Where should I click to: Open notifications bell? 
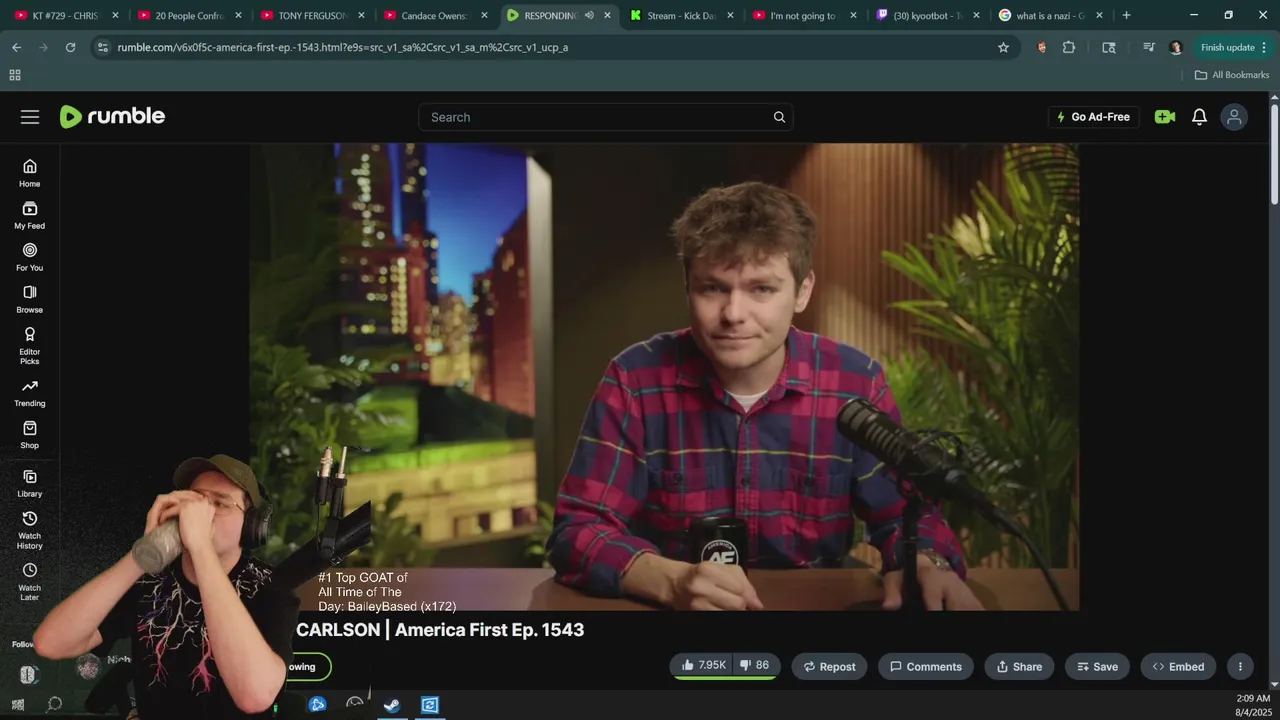tap(1200, 117)
